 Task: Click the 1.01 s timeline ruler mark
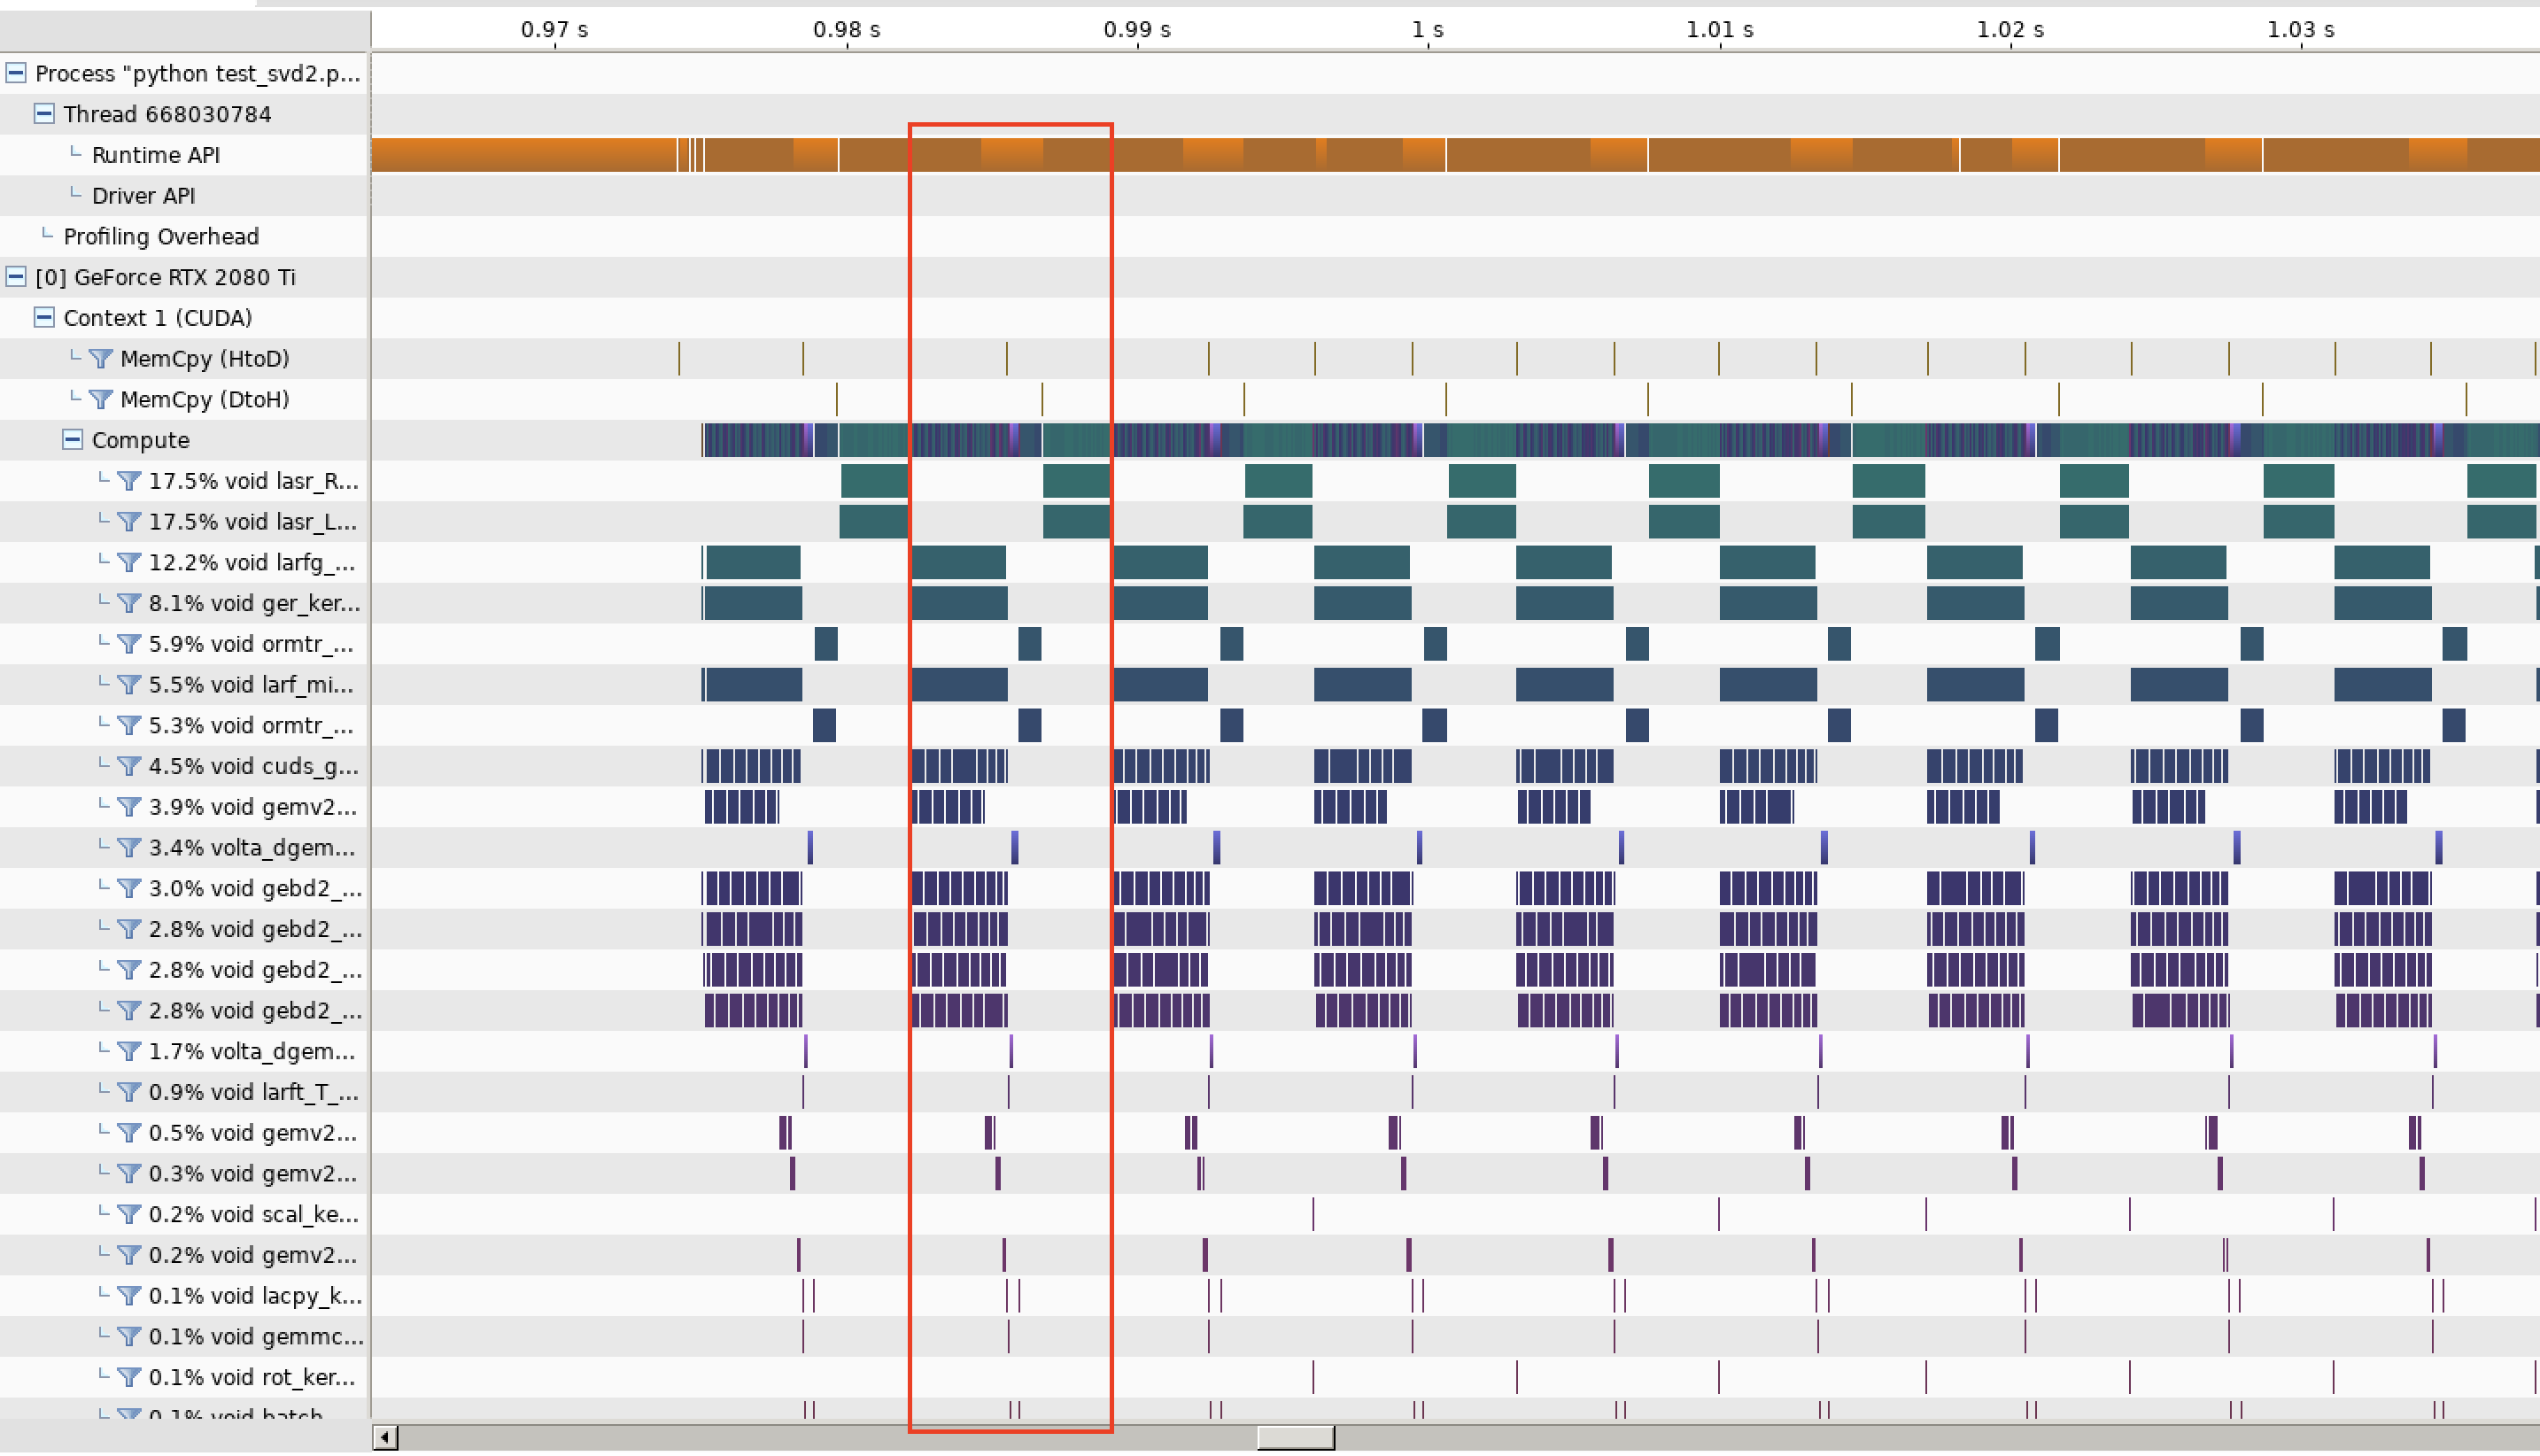[x=1719, y=30]
